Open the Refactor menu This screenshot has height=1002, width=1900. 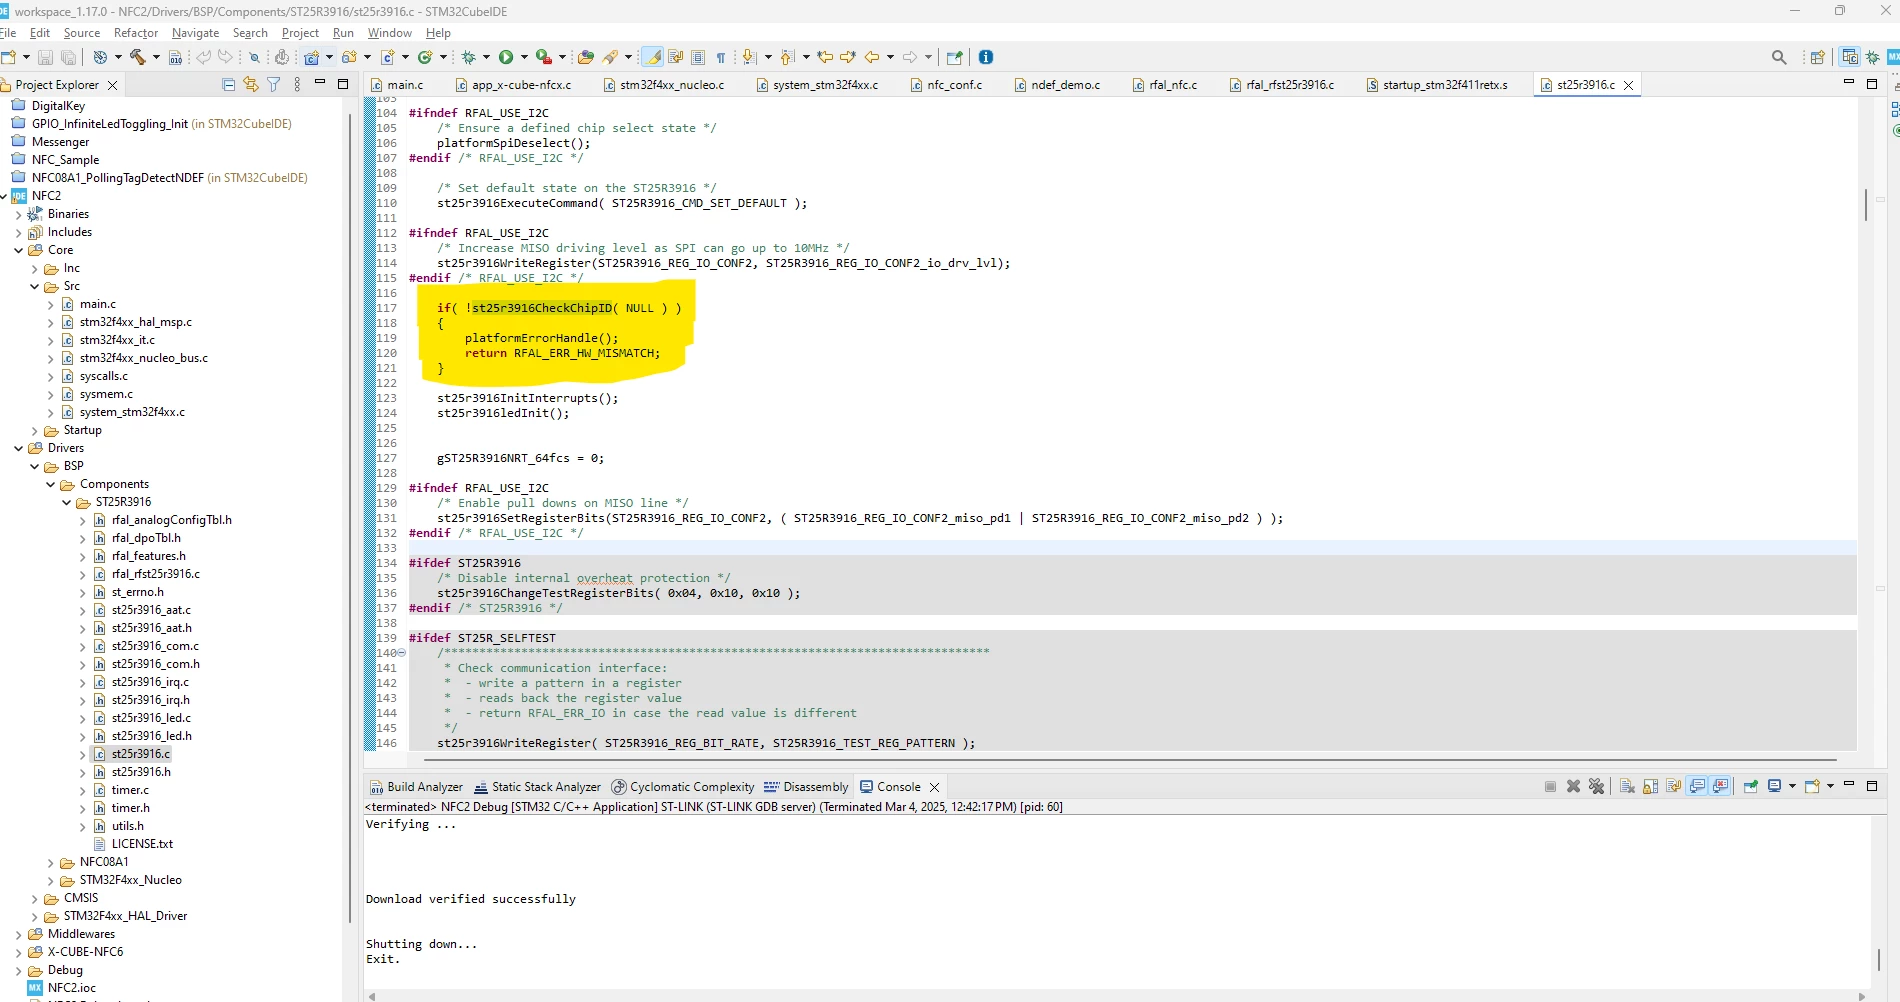point(136,33)
